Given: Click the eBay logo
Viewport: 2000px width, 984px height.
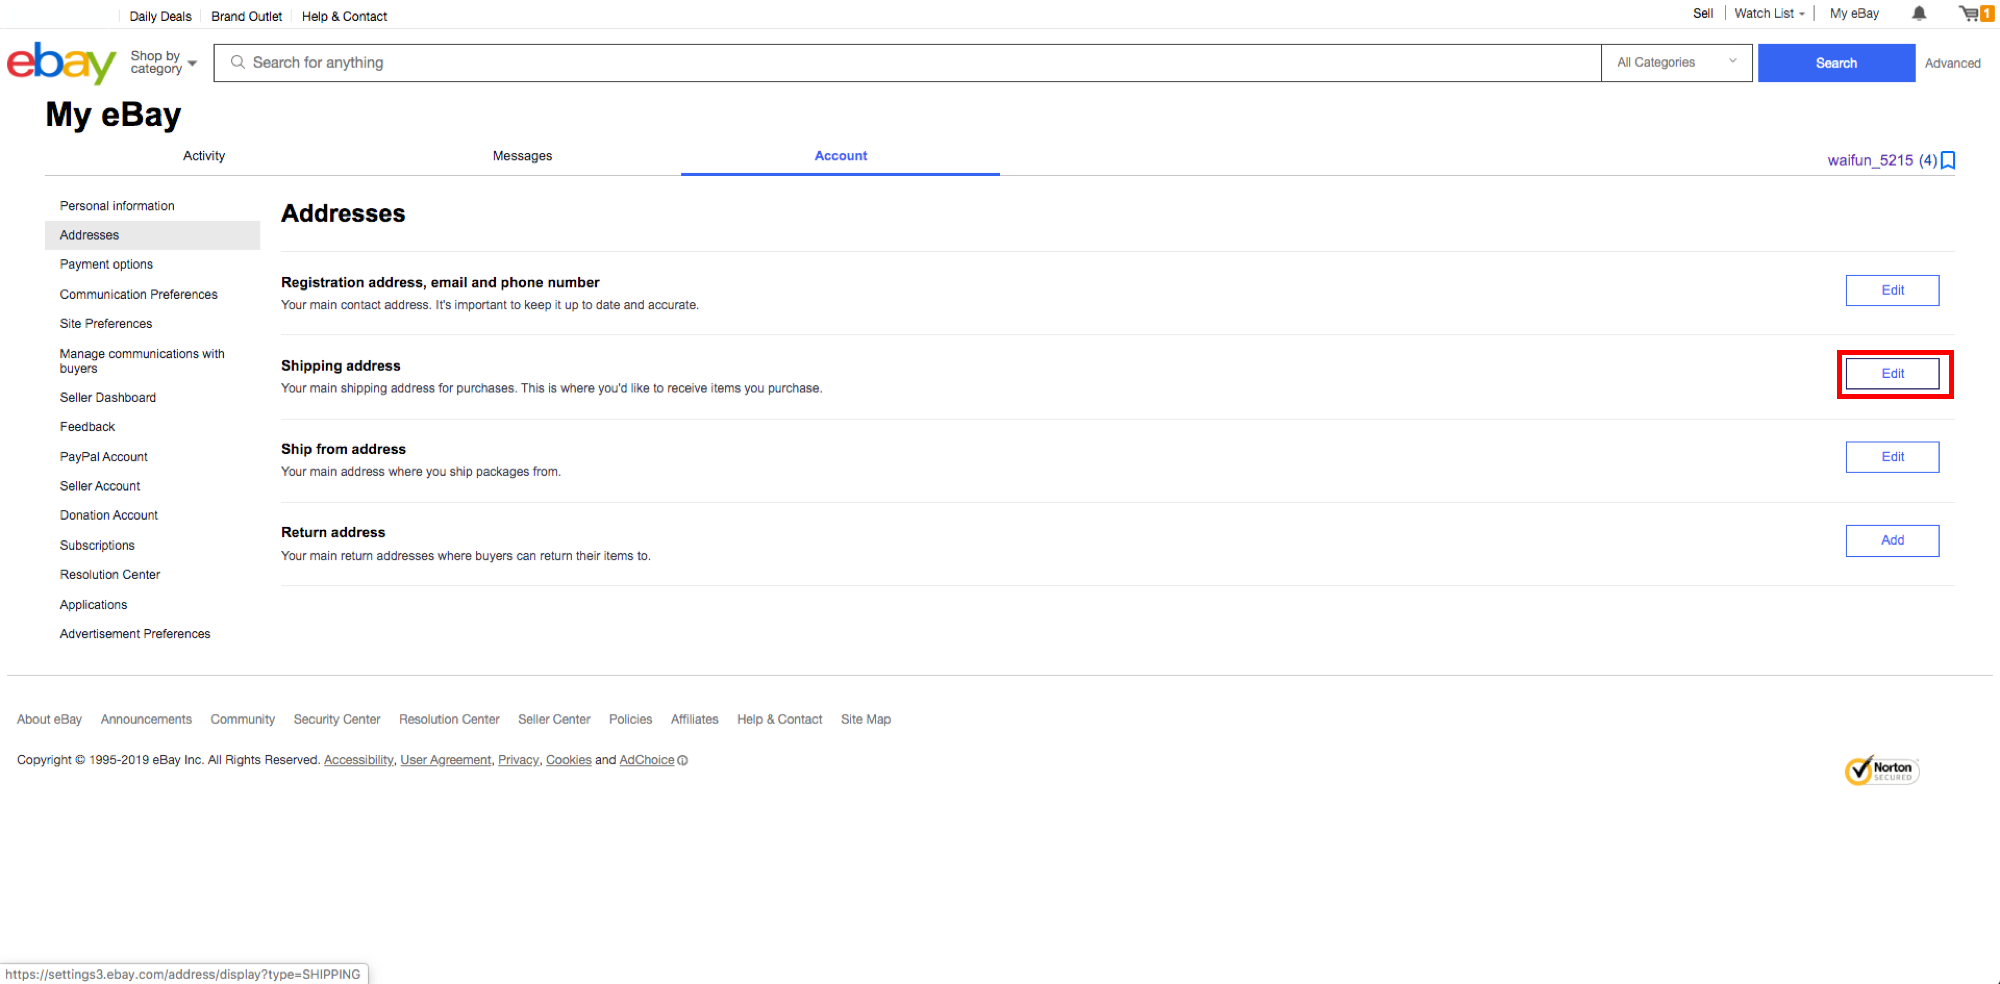Looking at the screenshot, I should pyautogui.click(x=61, y=63).
